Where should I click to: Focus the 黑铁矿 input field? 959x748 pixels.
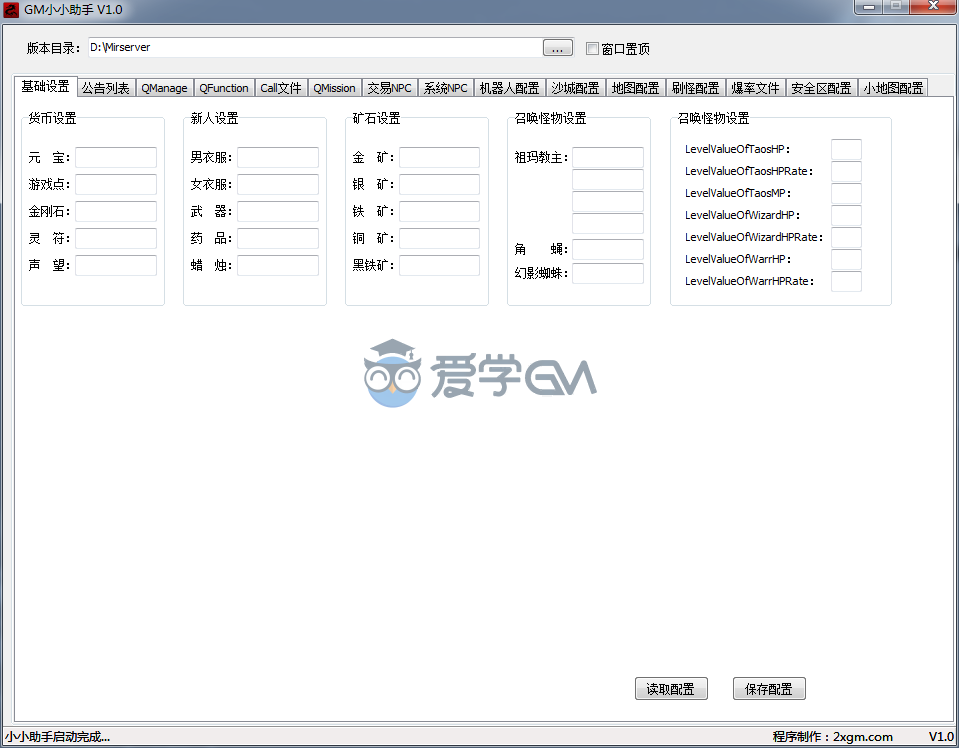(x=439, y=265)
